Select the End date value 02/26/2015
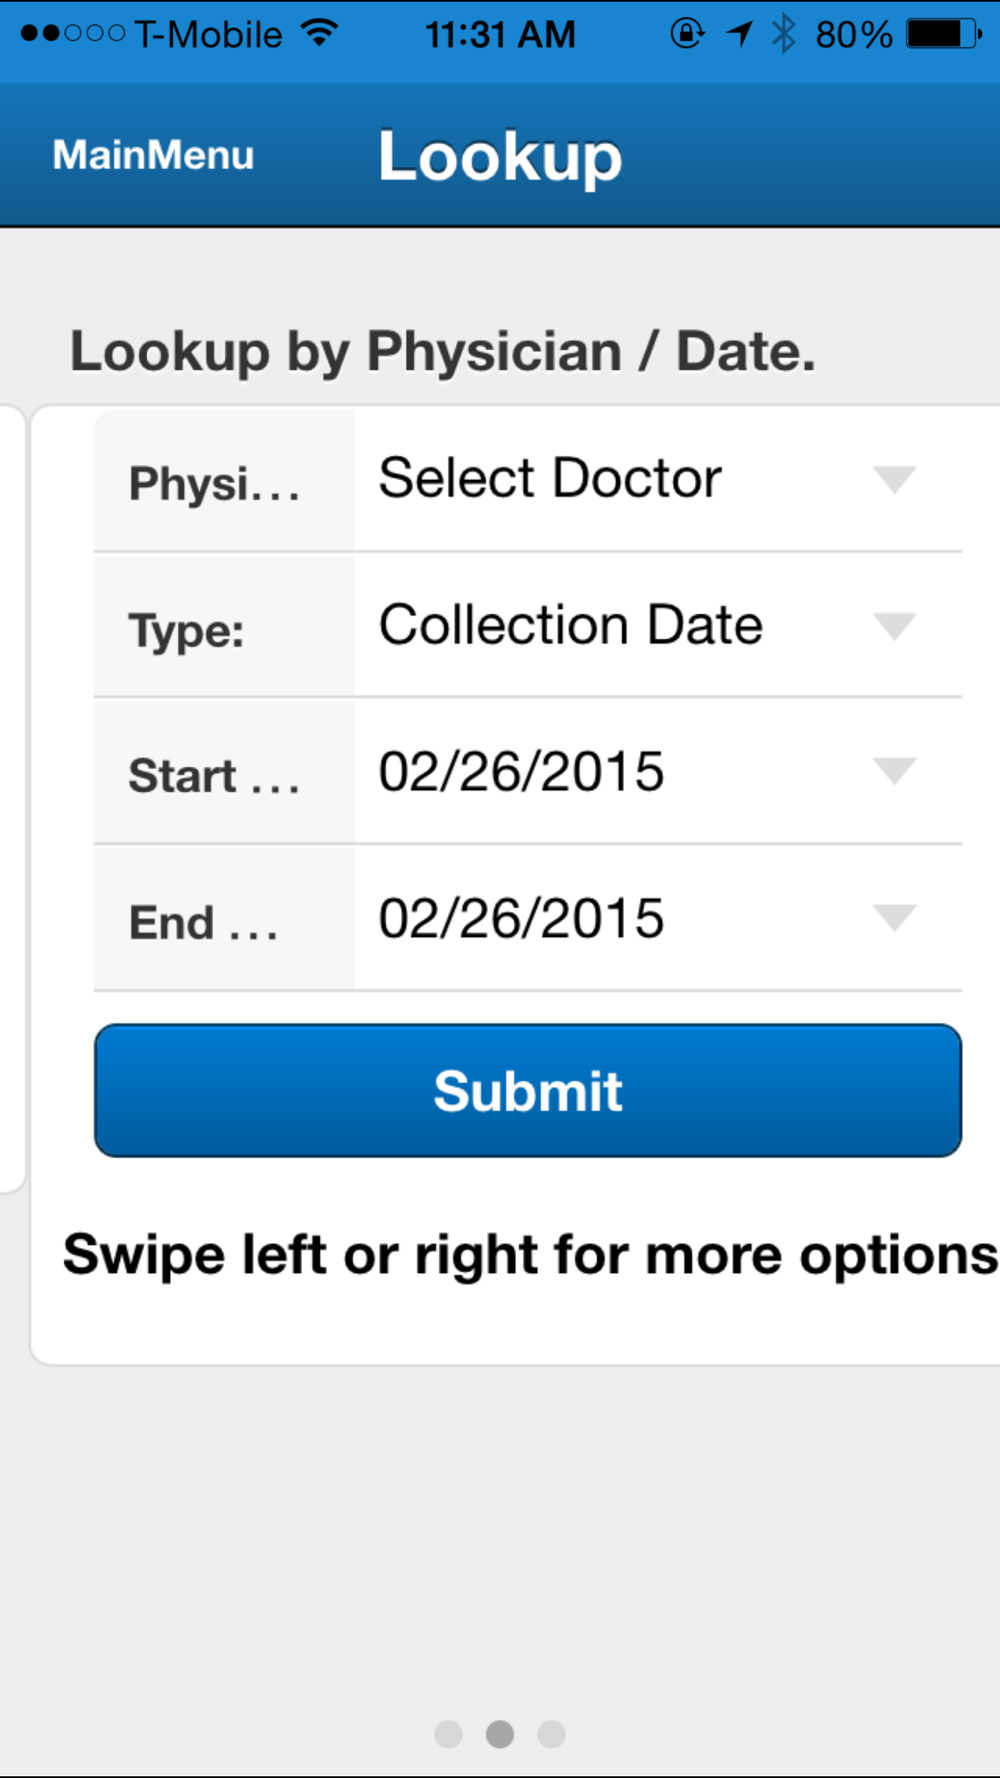Viewport: 1000px width, 1778px height. point(521,918)
